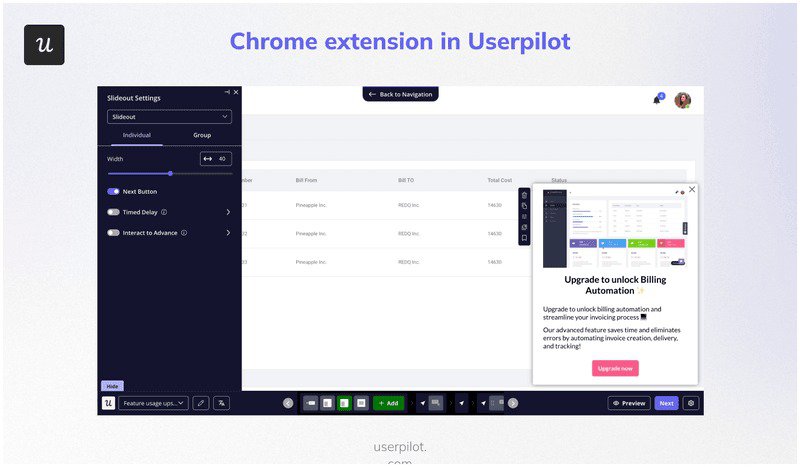Switch to the Group tab

click(202, 134)
